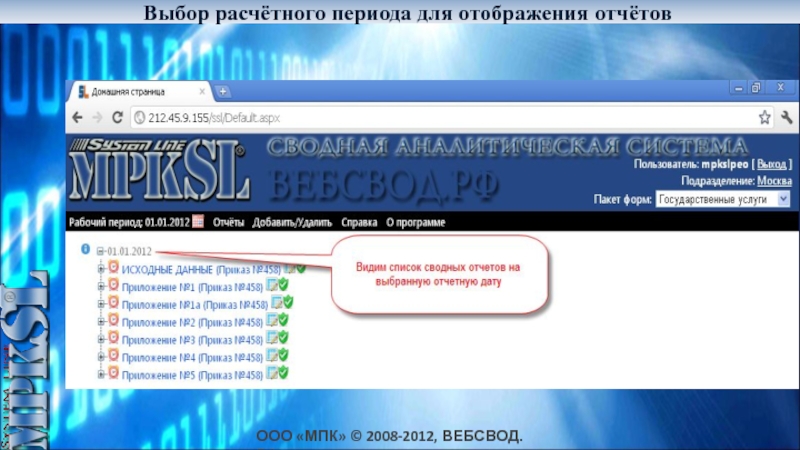
Task: Expand the Приложение №2 node
Action: pyautogui.click(x=101, y=322)
